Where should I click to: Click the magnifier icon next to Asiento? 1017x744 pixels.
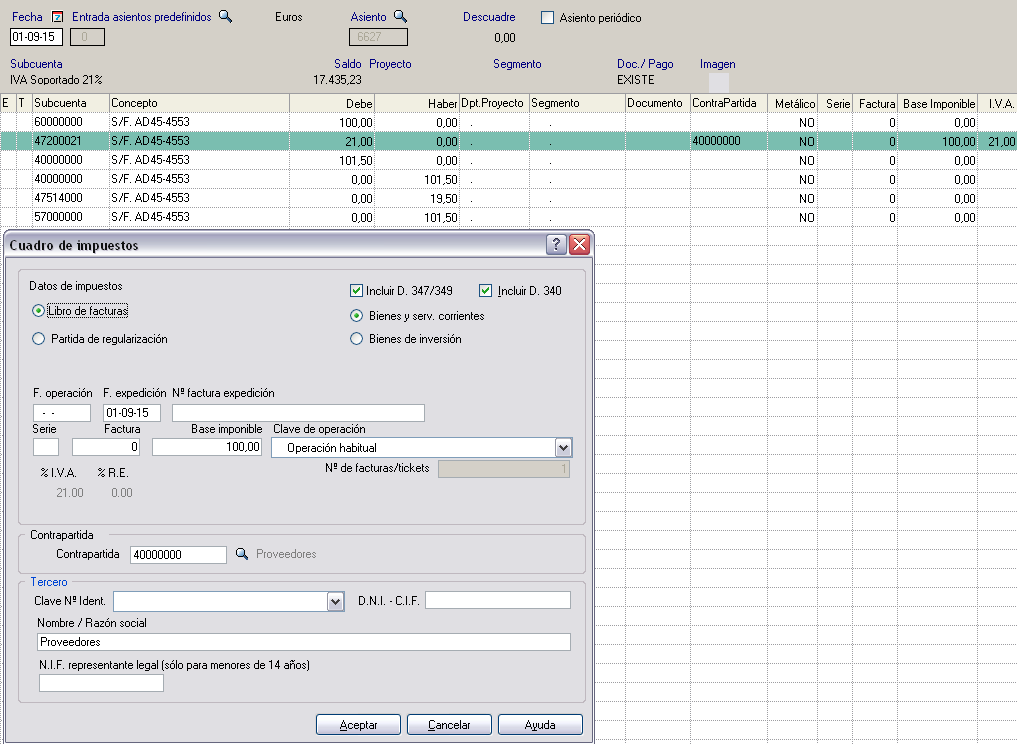click(x=400, y=17)
